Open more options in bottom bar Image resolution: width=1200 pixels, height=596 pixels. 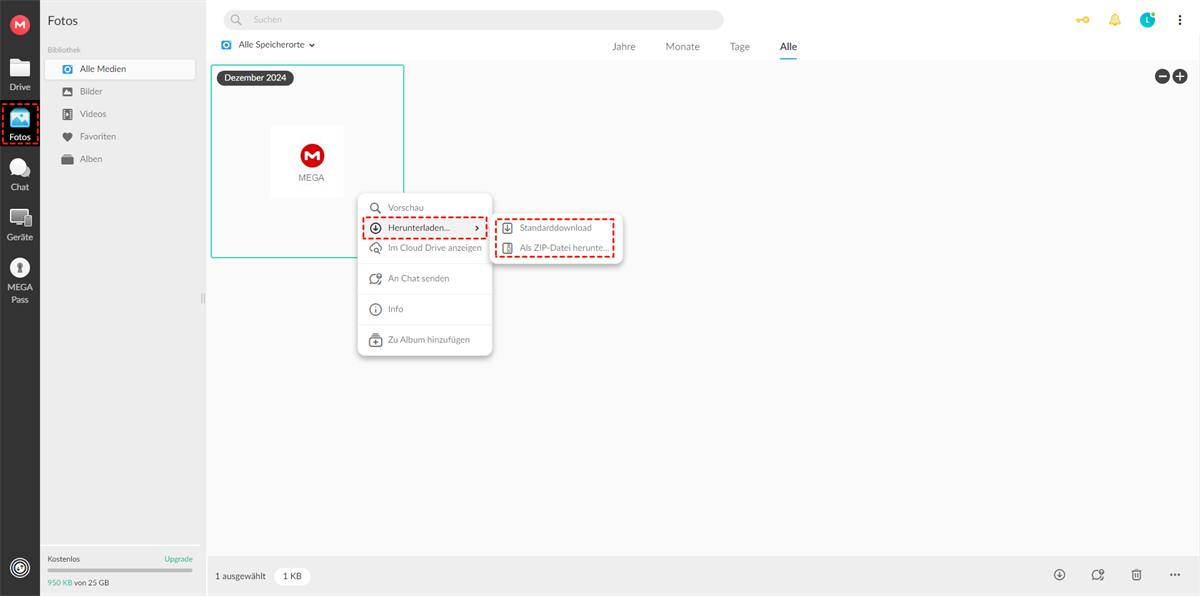pyautogui.click(x=1175, y=575)
